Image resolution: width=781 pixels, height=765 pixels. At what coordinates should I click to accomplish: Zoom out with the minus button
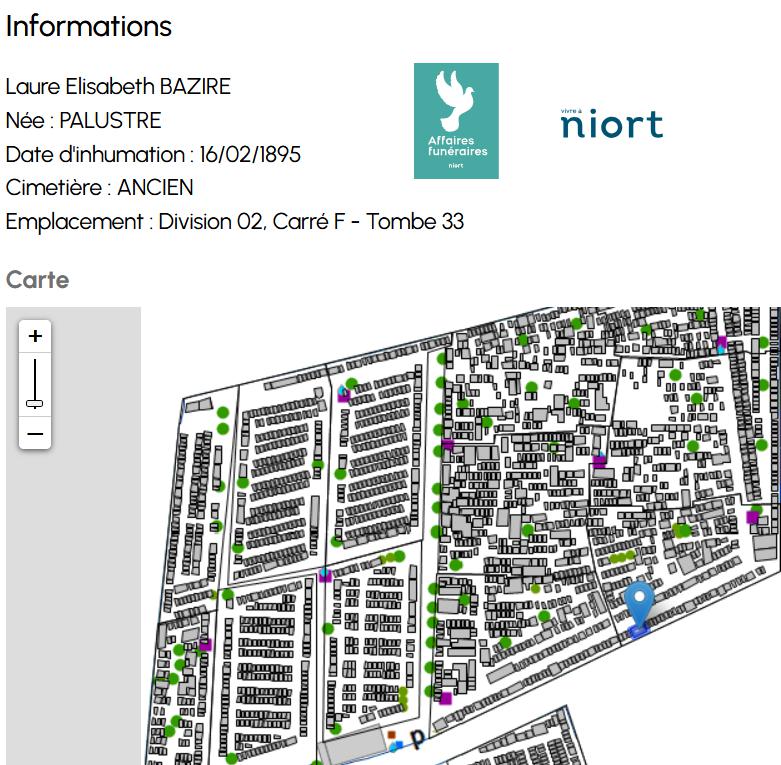click(35, 434)
